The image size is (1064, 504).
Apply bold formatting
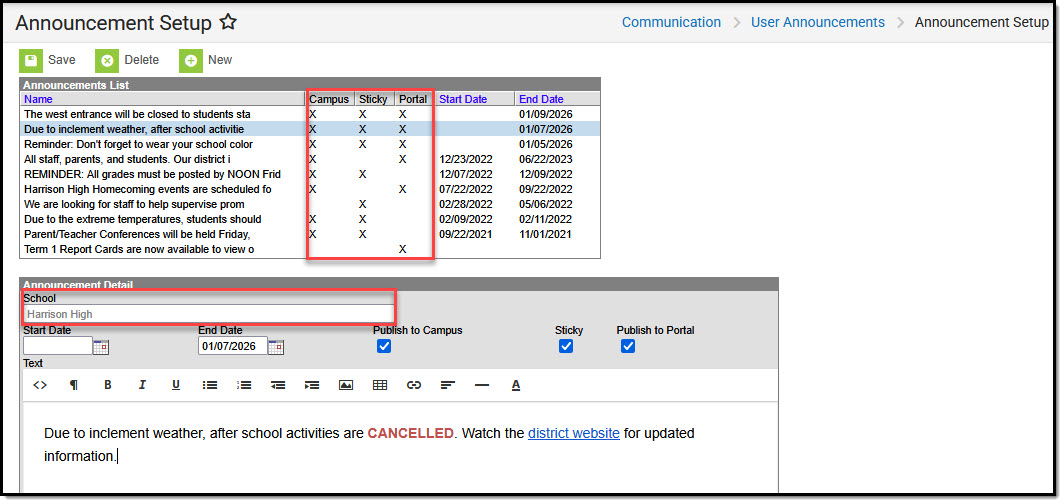[108, 385]
